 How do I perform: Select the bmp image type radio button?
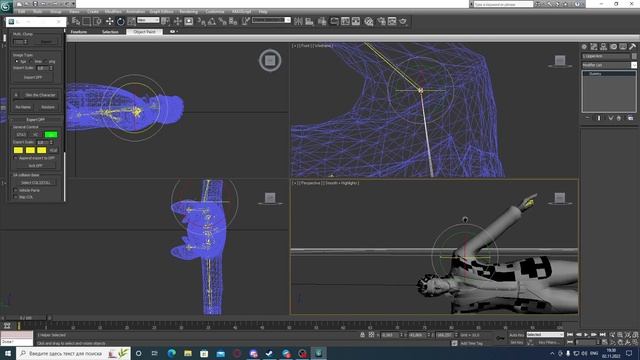pyautogui.click(x=31, y=61)
